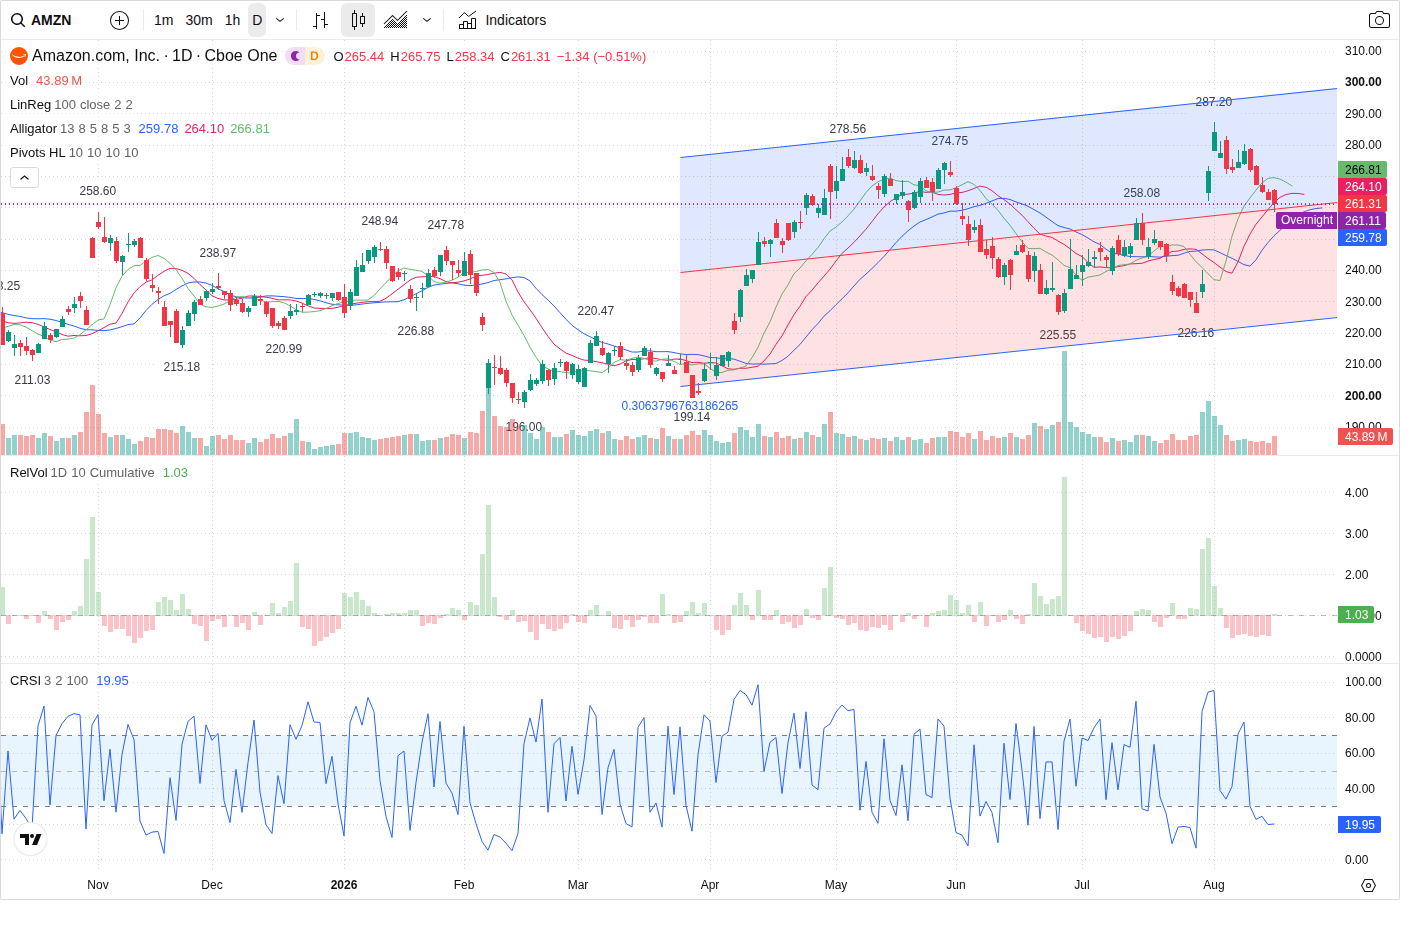Click the TradingView logo
Screen dimensions: 1420x950
31,839
